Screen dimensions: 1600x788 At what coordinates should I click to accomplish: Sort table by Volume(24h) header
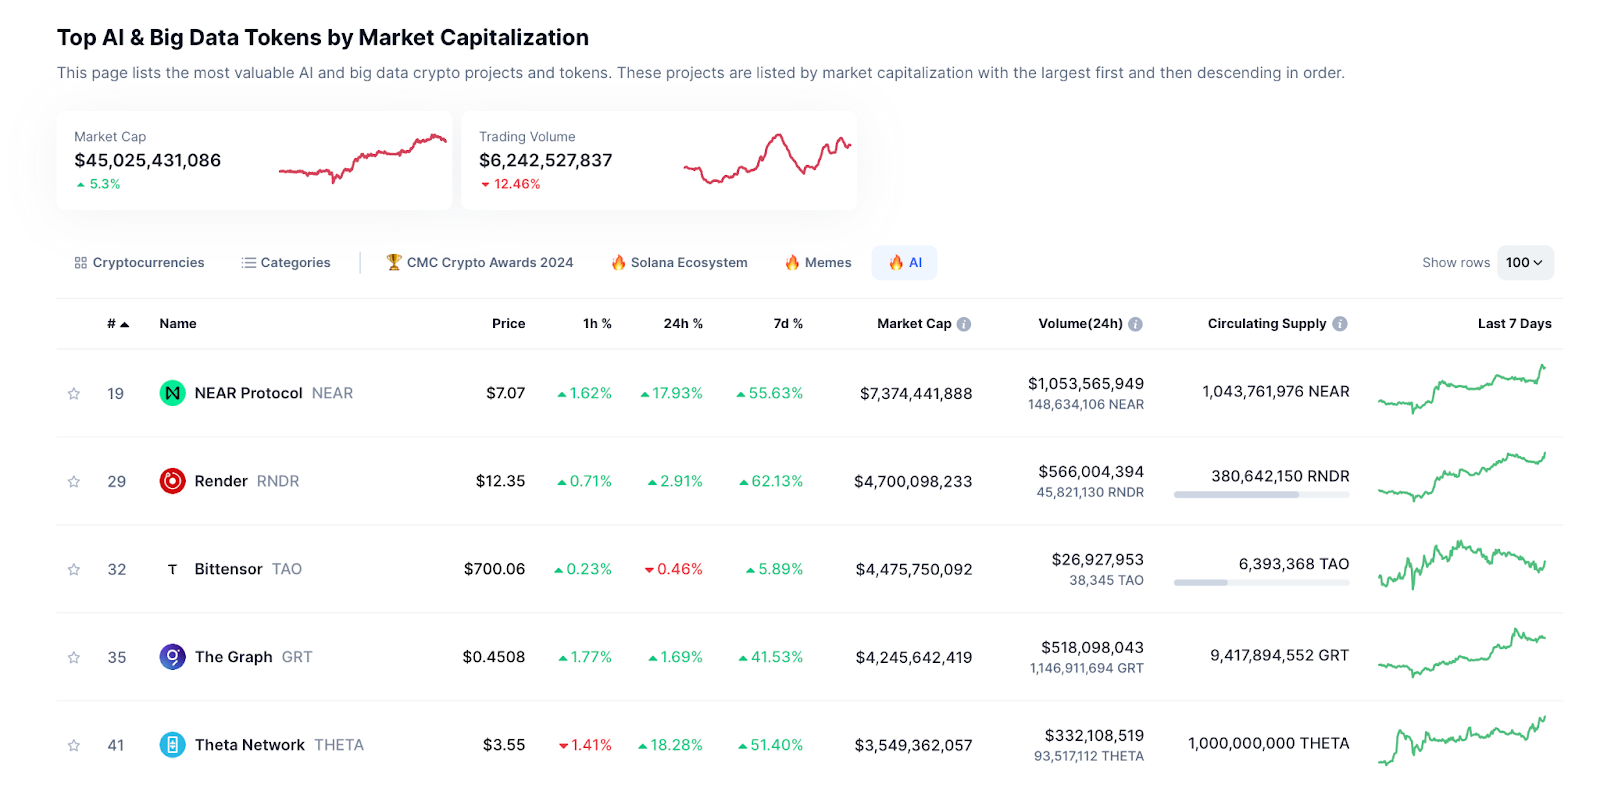pos(1080,324)
